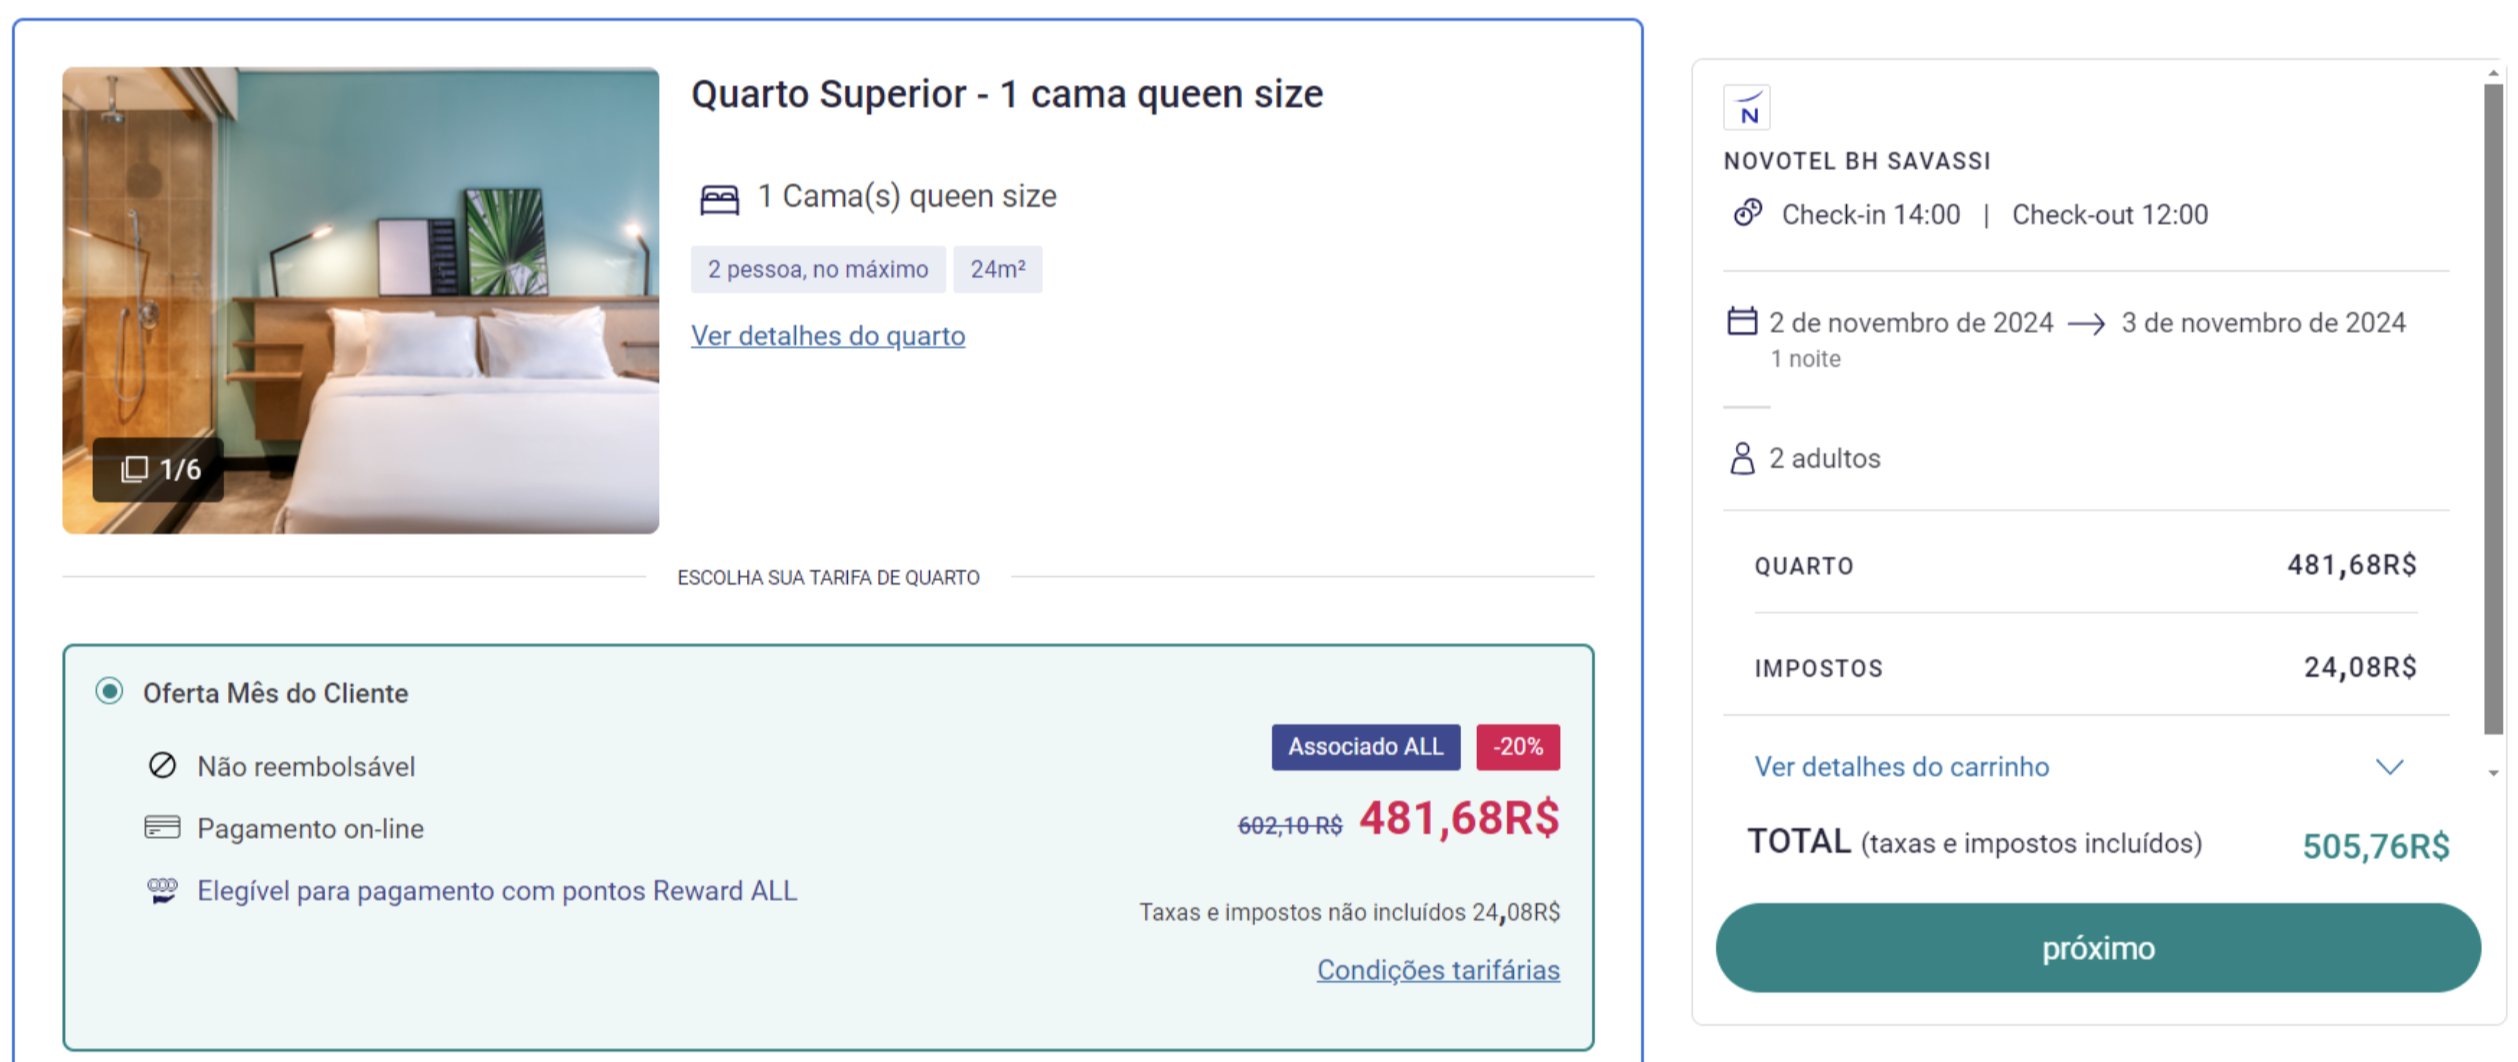Select the Oferta Mês do Cliente radio button
The width and height of the screenshot is (2518, 1062).
point(109,691)
